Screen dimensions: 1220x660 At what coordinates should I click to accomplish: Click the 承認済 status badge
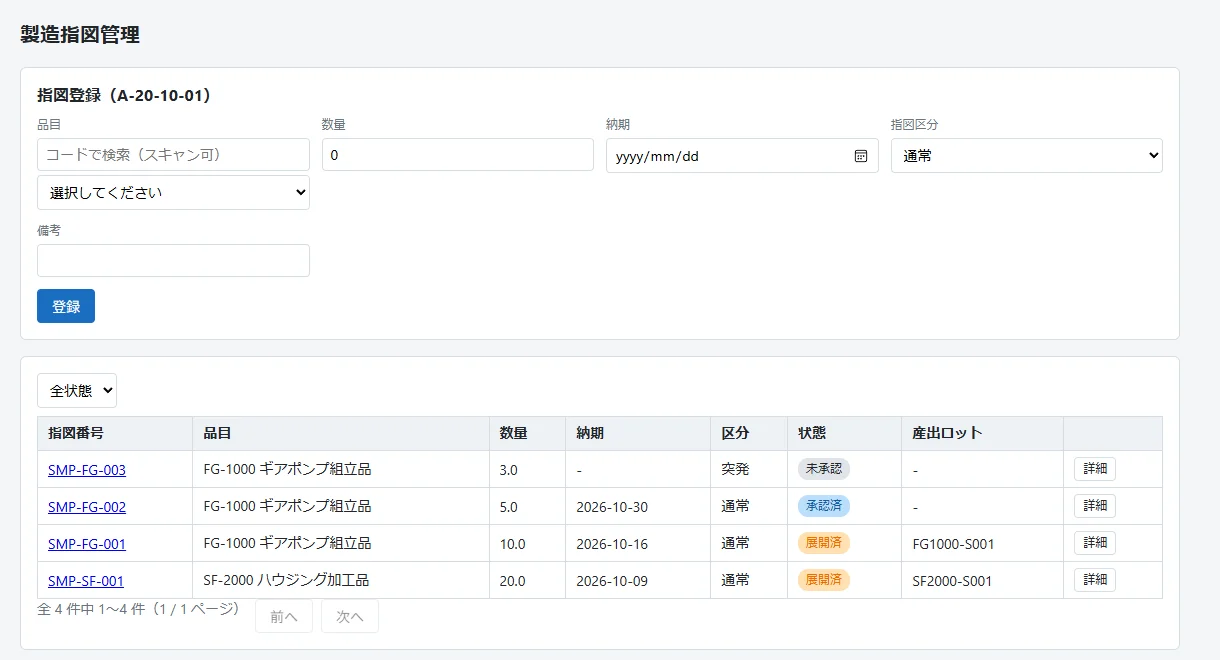pyautogui.click(x=824, y=506)
